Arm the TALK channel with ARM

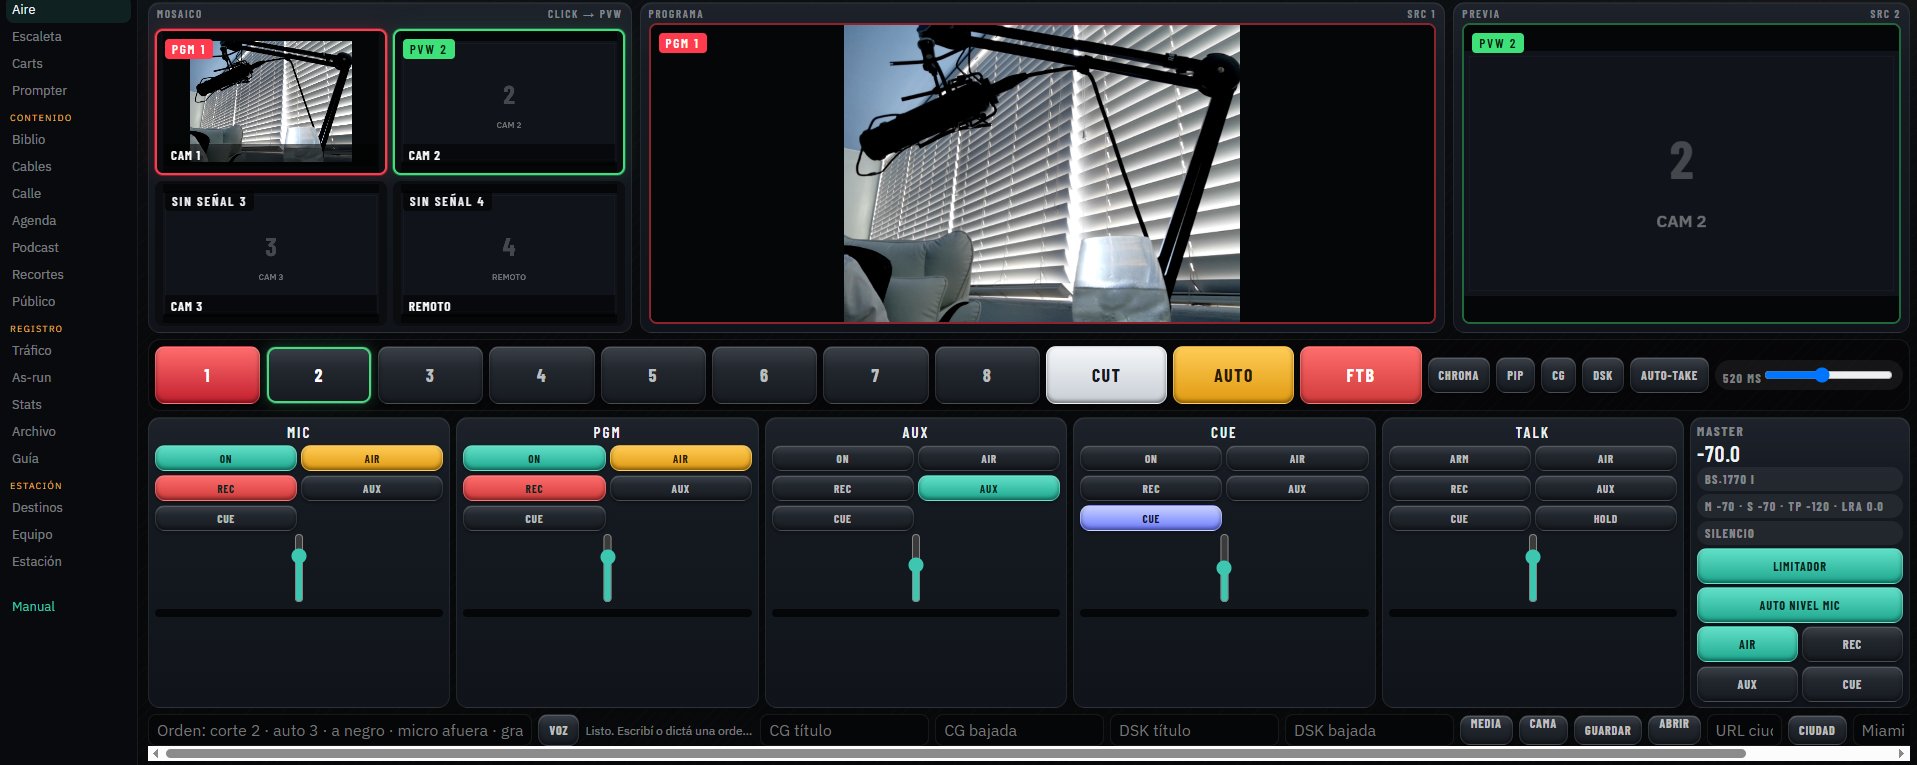[1459, 458]
